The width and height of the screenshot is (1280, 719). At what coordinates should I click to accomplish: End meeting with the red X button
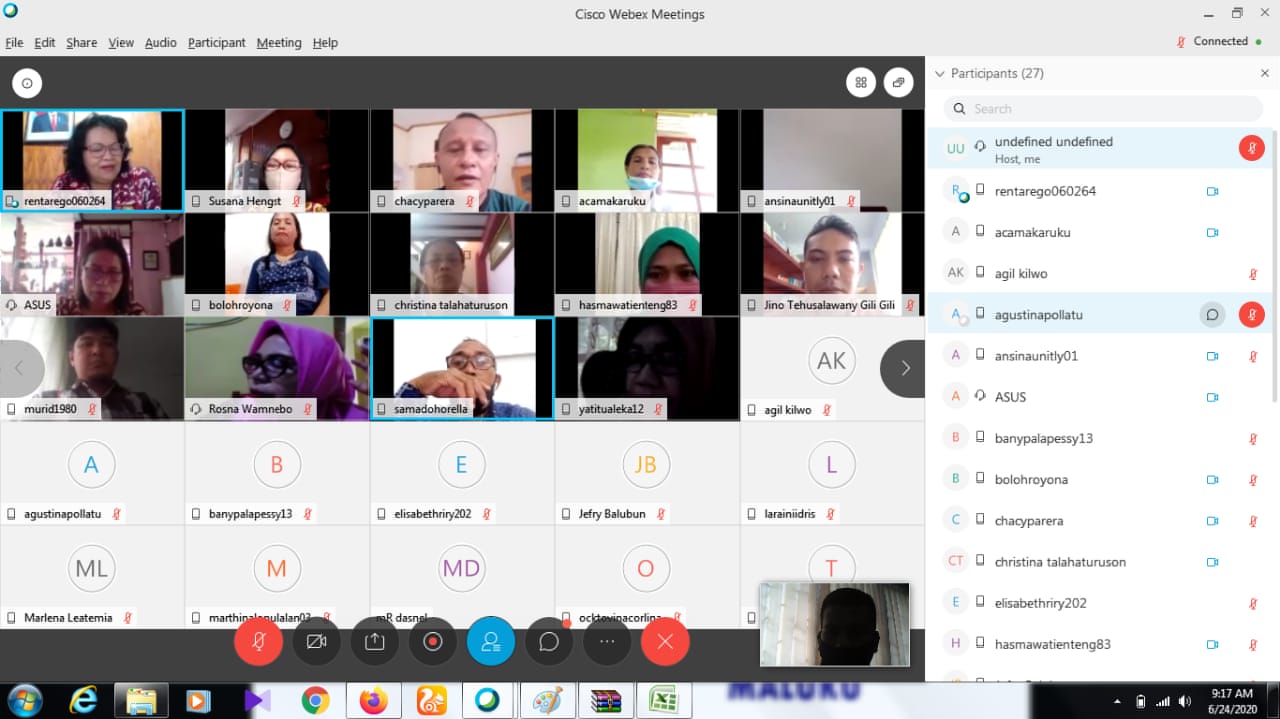[x=665, y=642]
